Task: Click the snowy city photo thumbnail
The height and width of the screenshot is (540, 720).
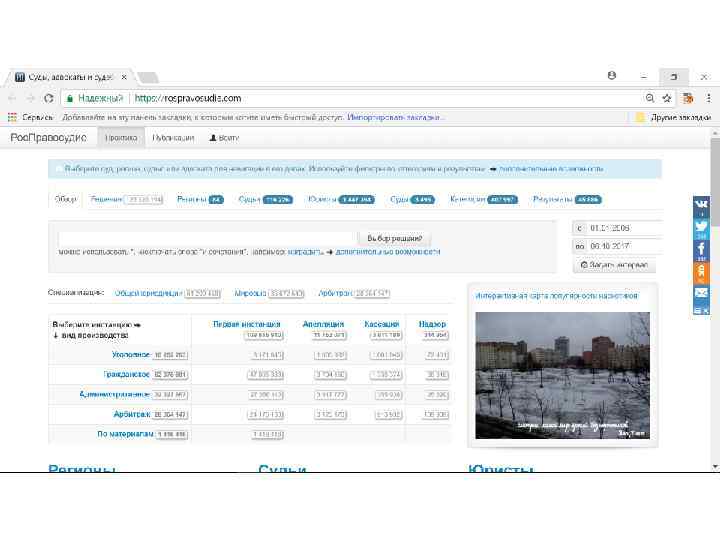Action: tap(562, 375)
